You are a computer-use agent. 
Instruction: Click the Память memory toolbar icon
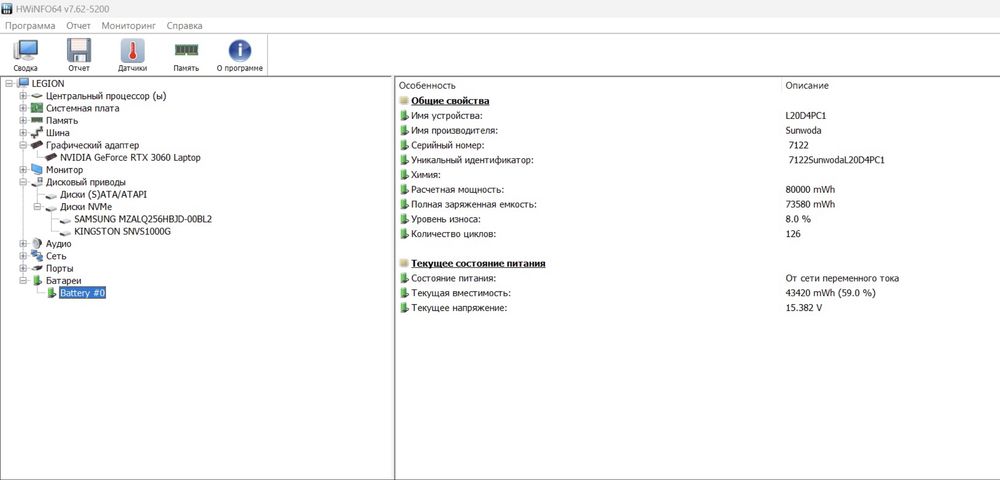pyautogui.click(x=186, y=55)
